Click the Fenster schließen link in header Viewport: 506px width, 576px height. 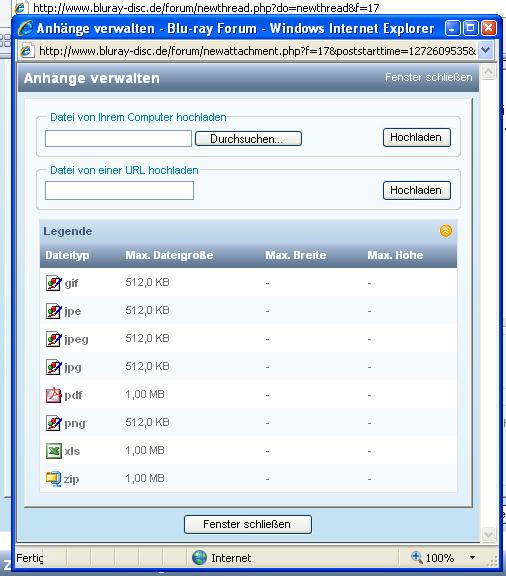(428, 78)
